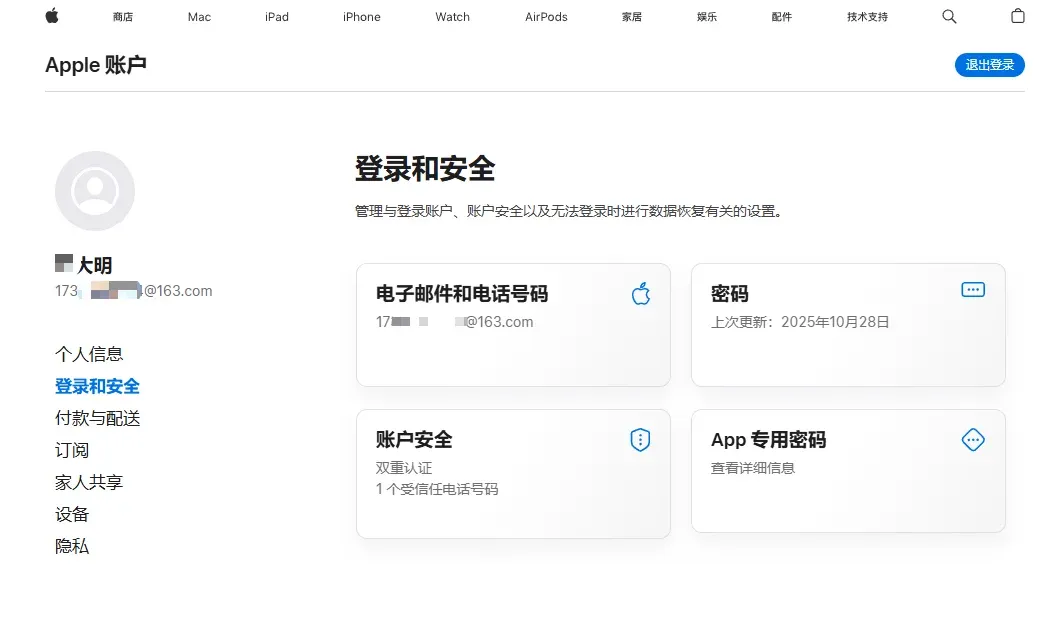1056x643 pixels.
Task: Select 付款与配送 in the sidebar
Action: pos(97,418)
